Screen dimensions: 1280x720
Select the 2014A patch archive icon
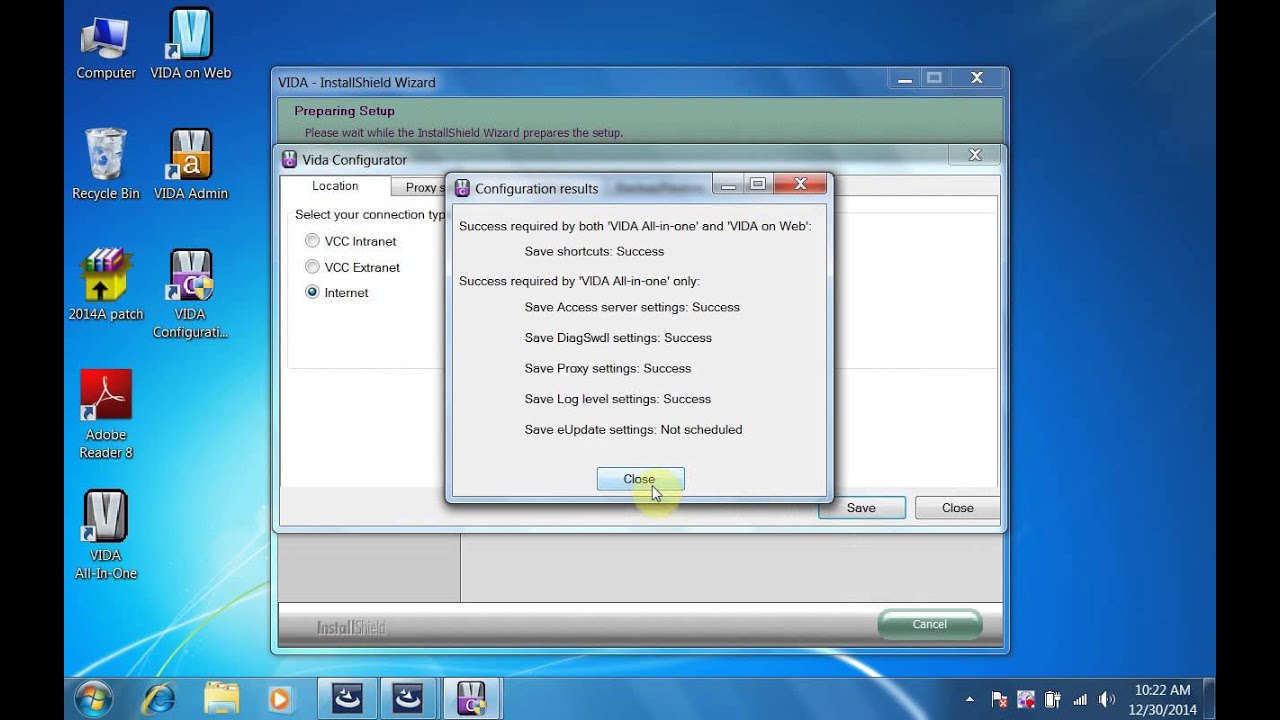click(106, 286)
